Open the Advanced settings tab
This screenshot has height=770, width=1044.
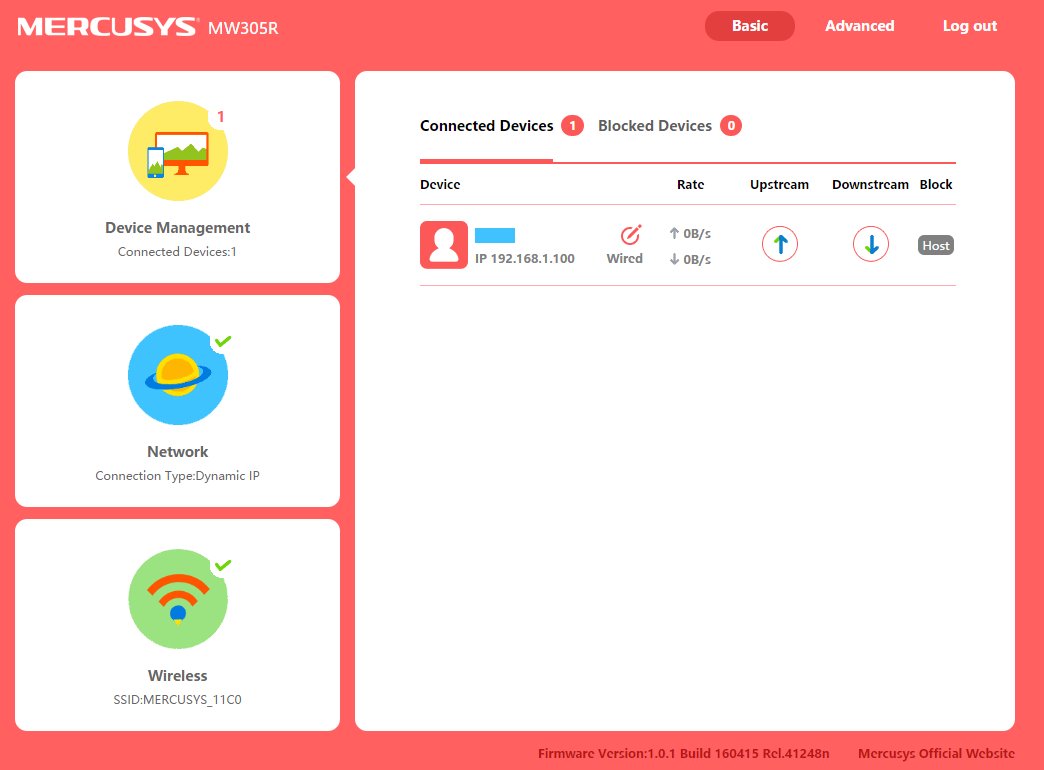click(859, 26)
